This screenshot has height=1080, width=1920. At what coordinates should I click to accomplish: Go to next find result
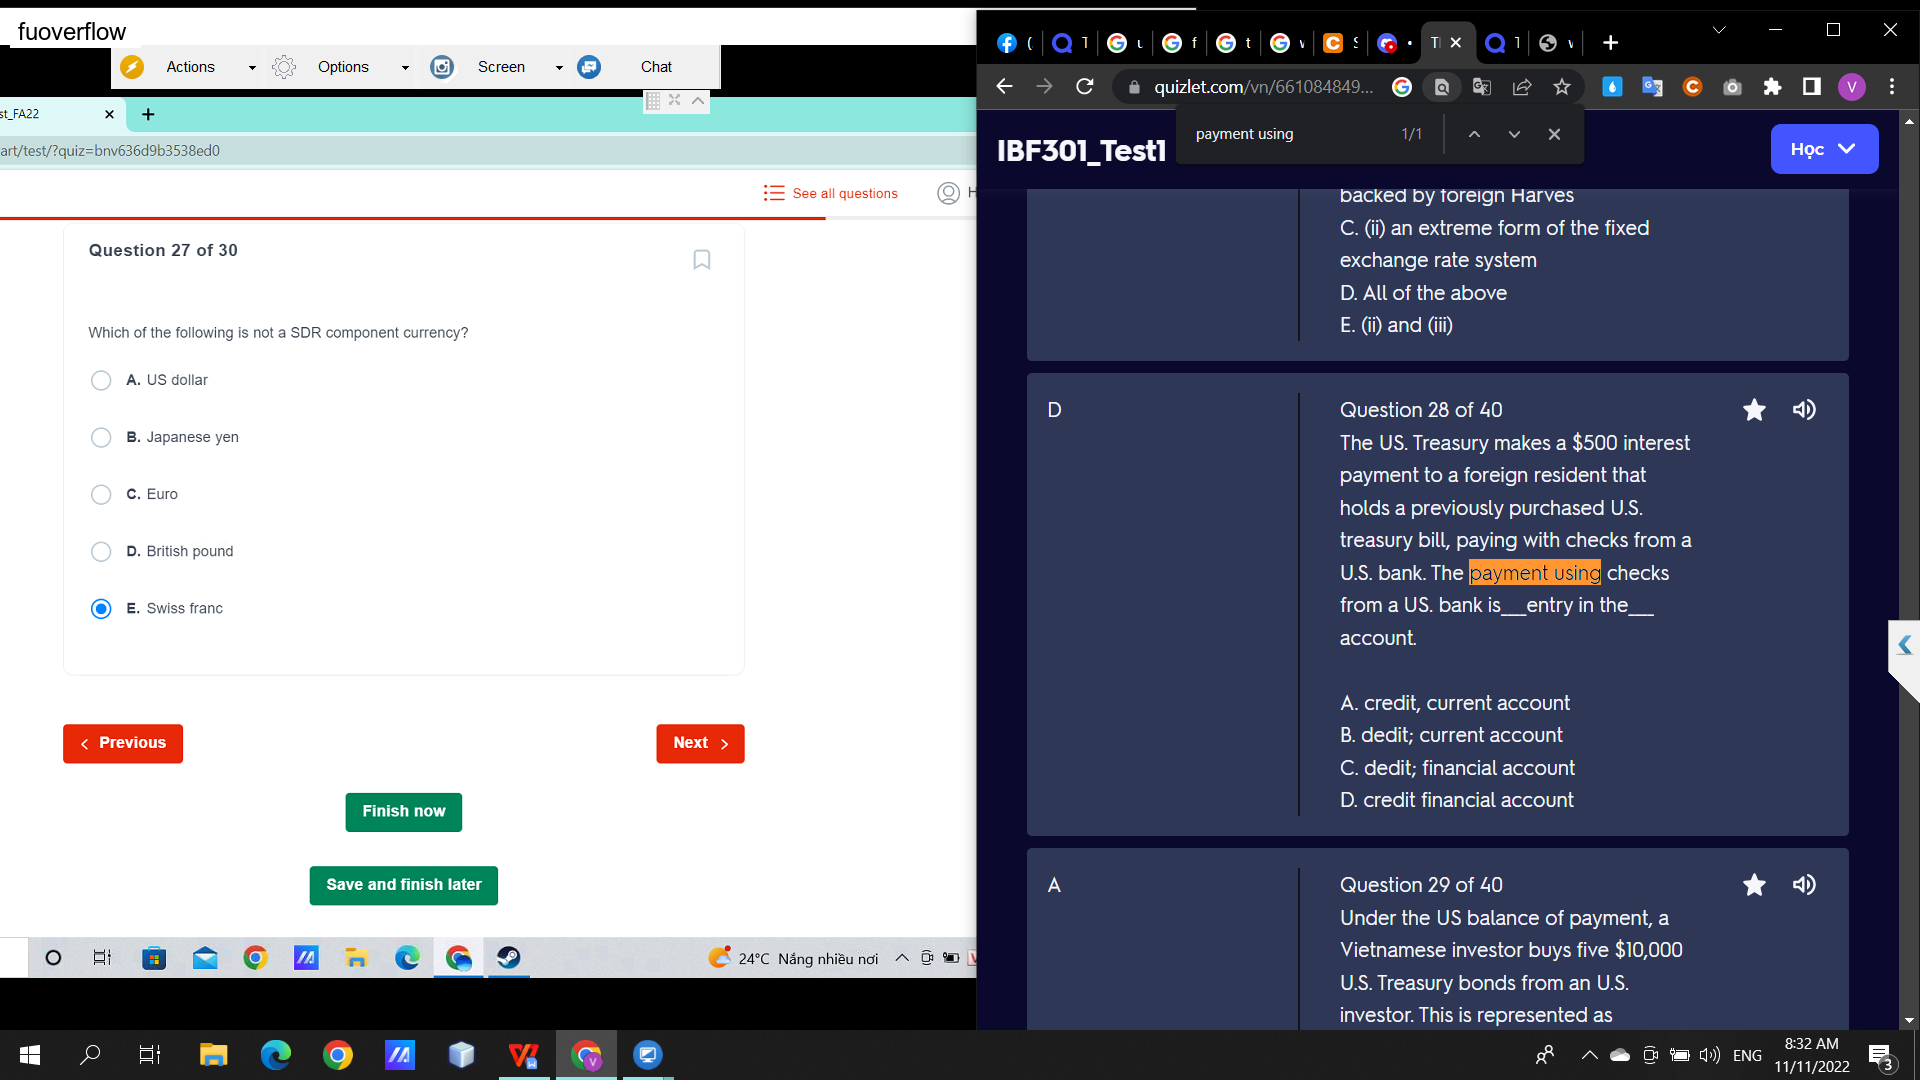click(1514, 134)
